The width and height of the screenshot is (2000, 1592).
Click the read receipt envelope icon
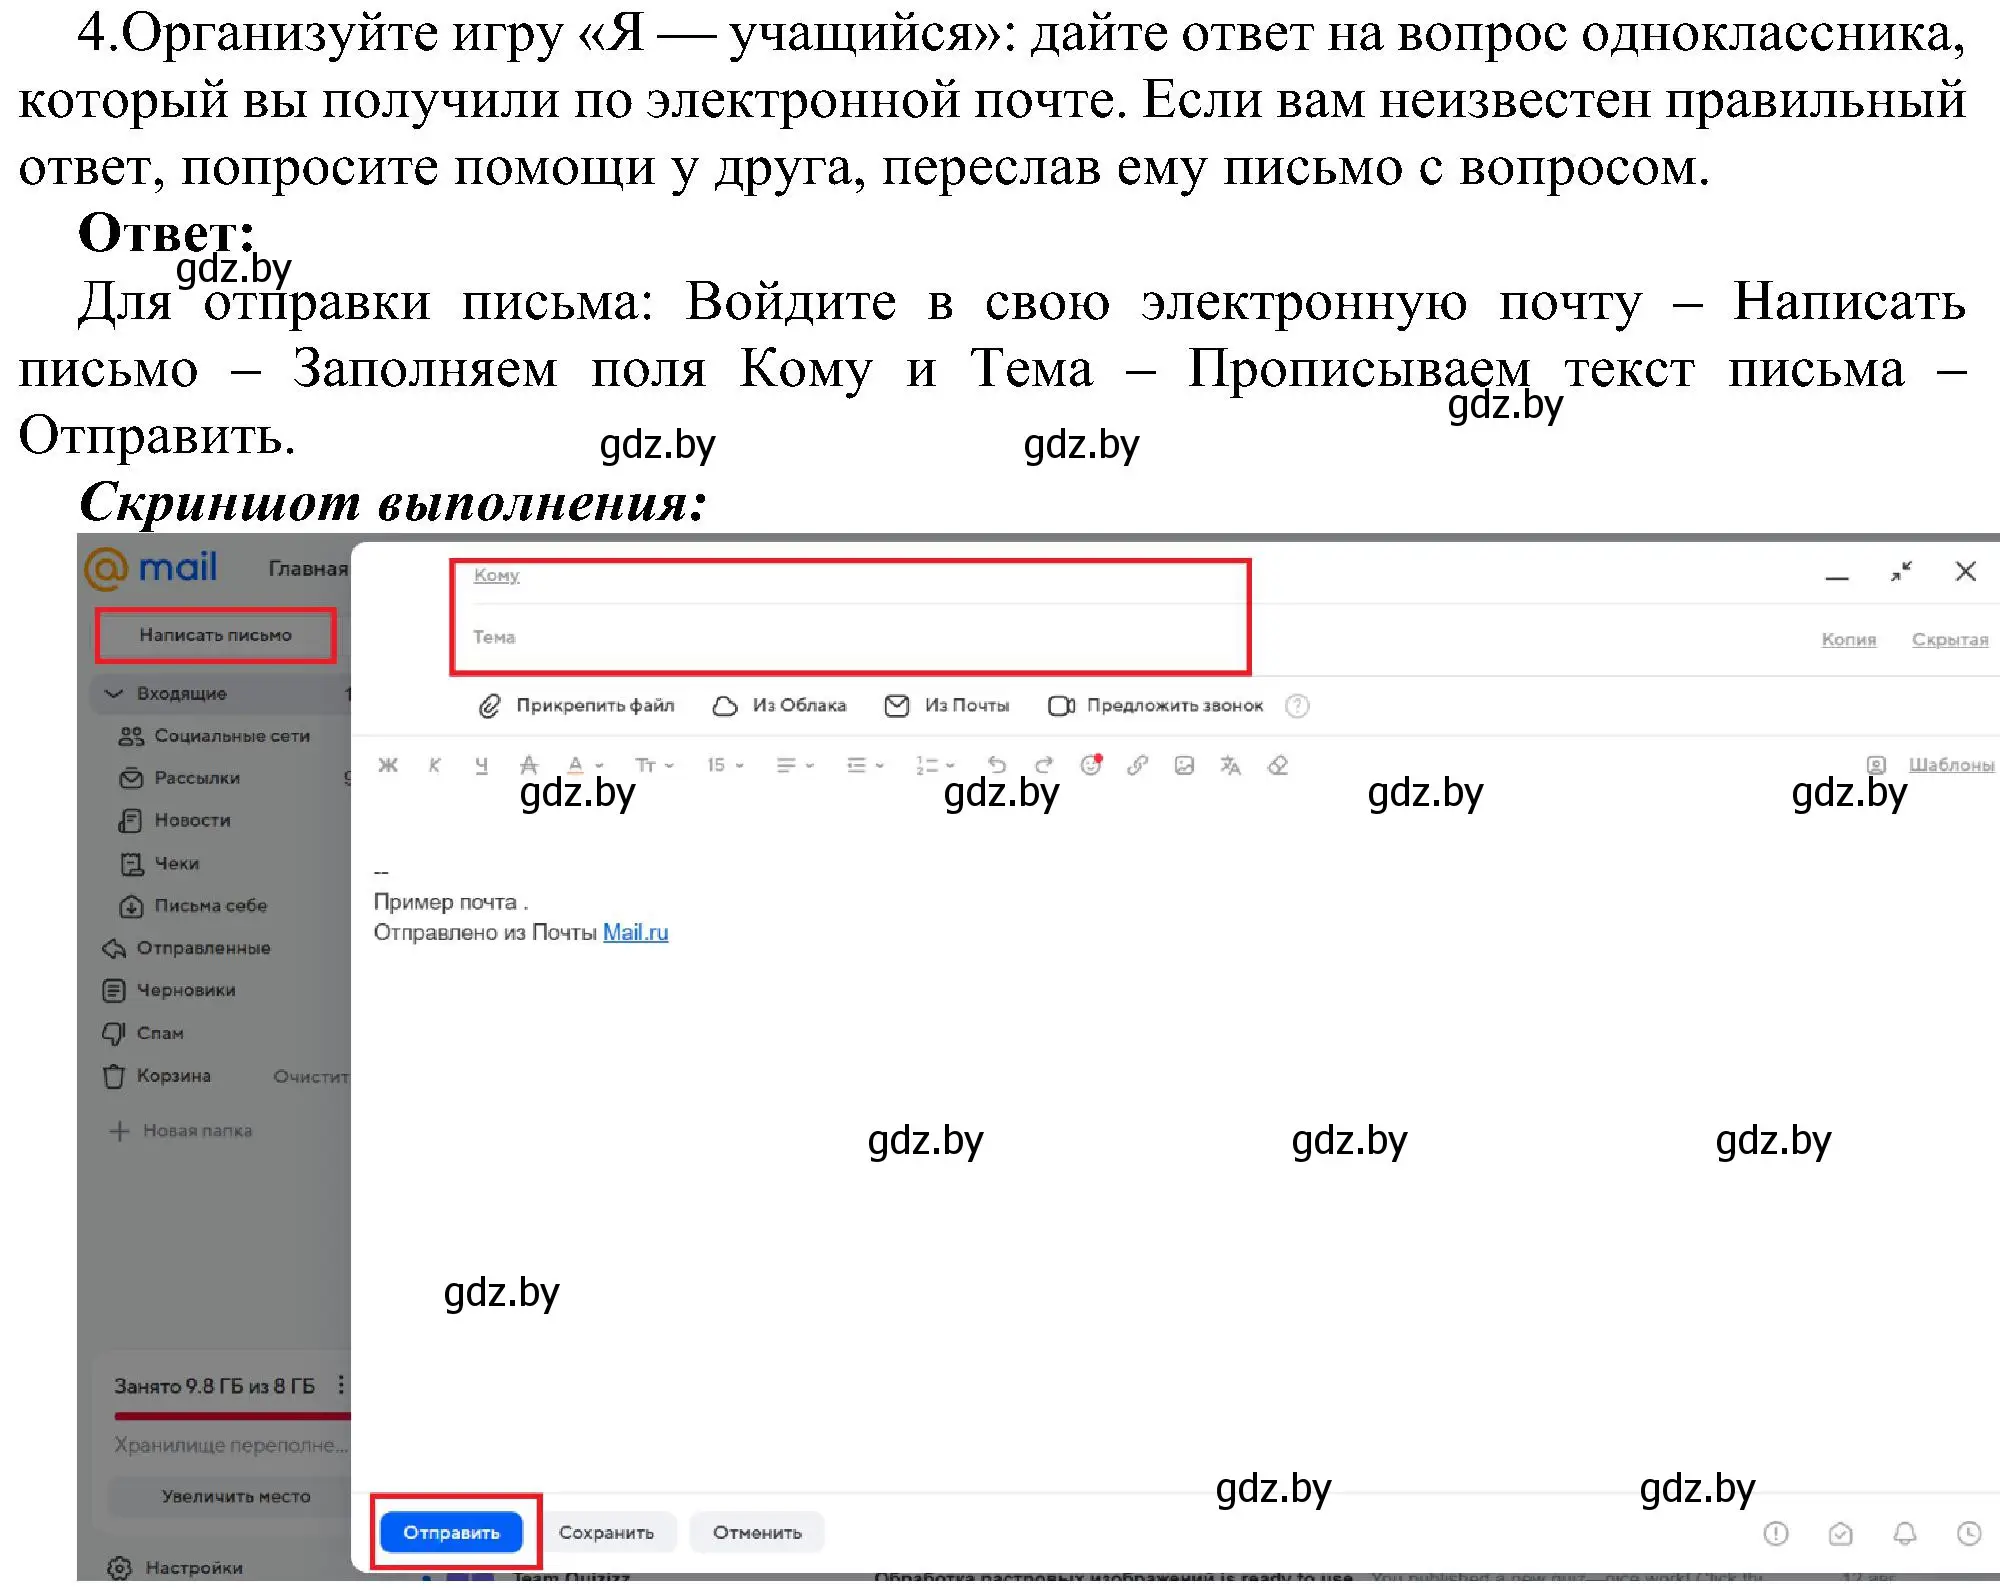(x=1840, y=1533)
